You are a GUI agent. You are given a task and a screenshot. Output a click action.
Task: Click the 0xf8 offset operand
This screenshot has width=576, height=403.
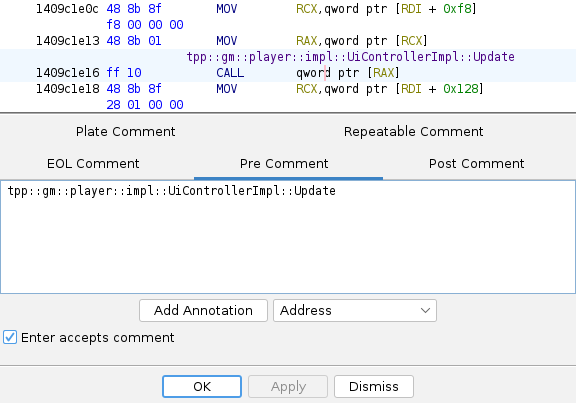(457, 8)
